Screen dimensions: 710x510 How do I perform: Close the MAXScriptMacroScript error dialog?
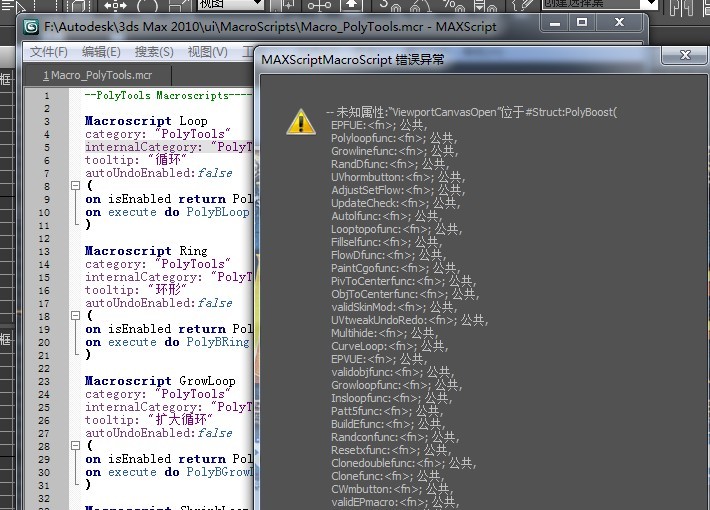pyautogui.click(x=685, y=55)
